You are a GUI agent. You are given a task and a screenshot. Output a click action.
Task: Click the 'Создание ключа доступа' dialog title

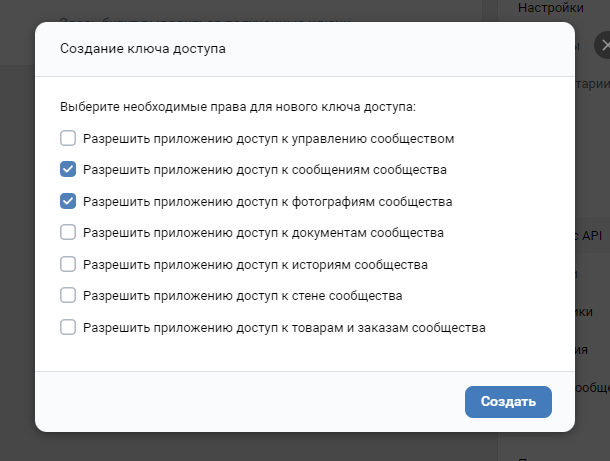pos(143,48)
